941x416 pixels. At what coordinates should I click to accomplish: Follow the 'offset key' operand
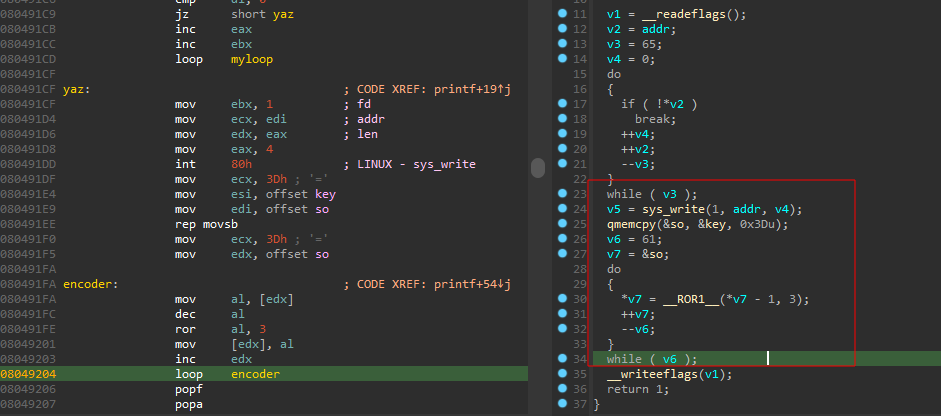[x=301, y=194]
